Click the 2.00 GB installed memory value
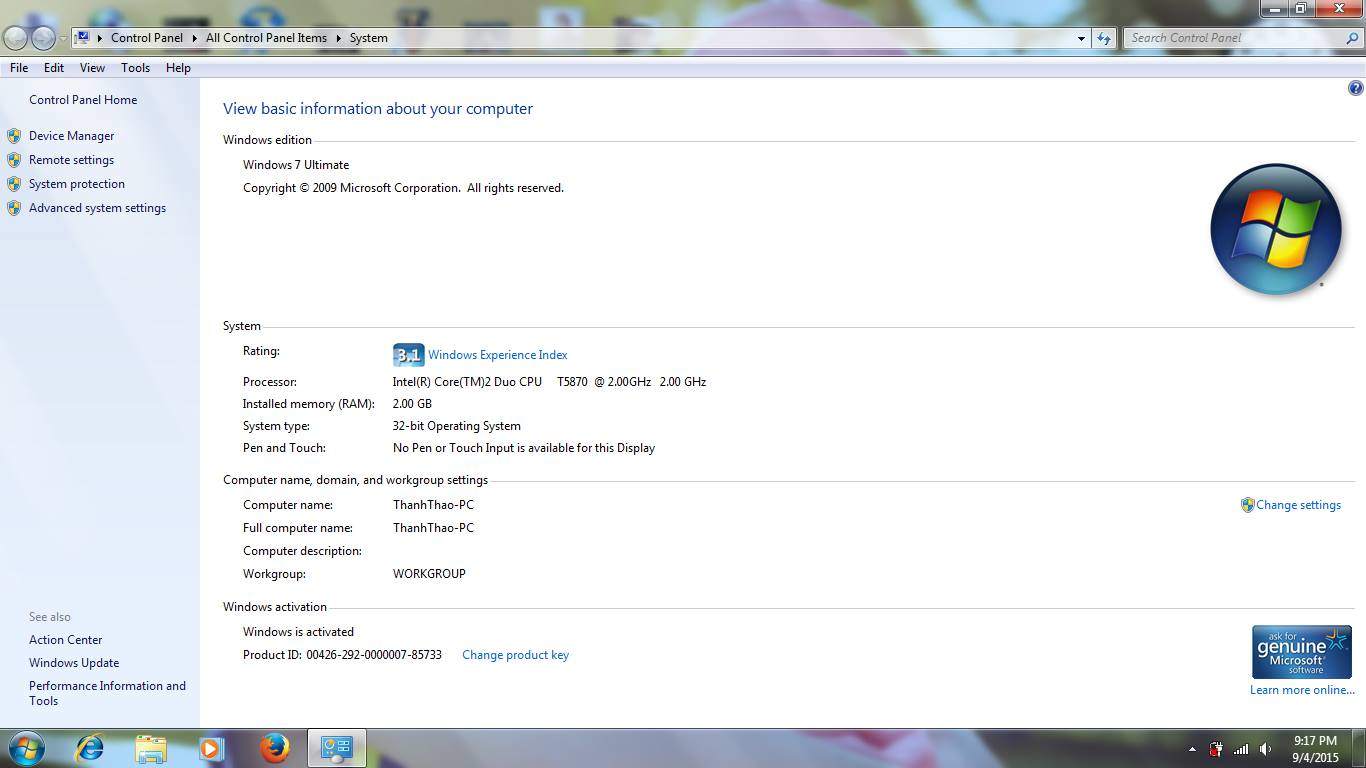The height and width of the screenshot is (768, 1366). pyautogui.click(x=412, y=404)
